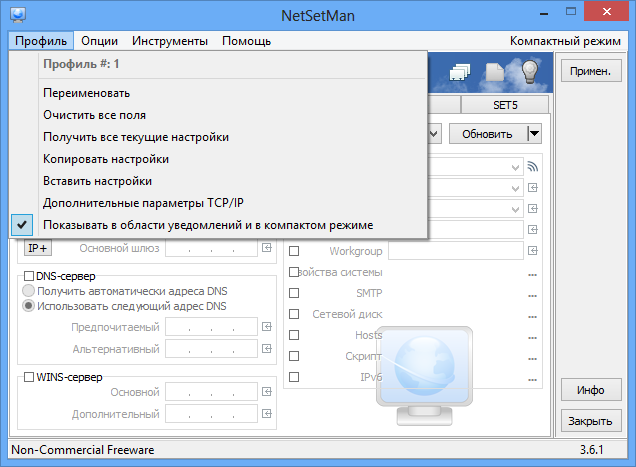
Task: Open WiFi management signal icon
Action: [x=533, y=166]
